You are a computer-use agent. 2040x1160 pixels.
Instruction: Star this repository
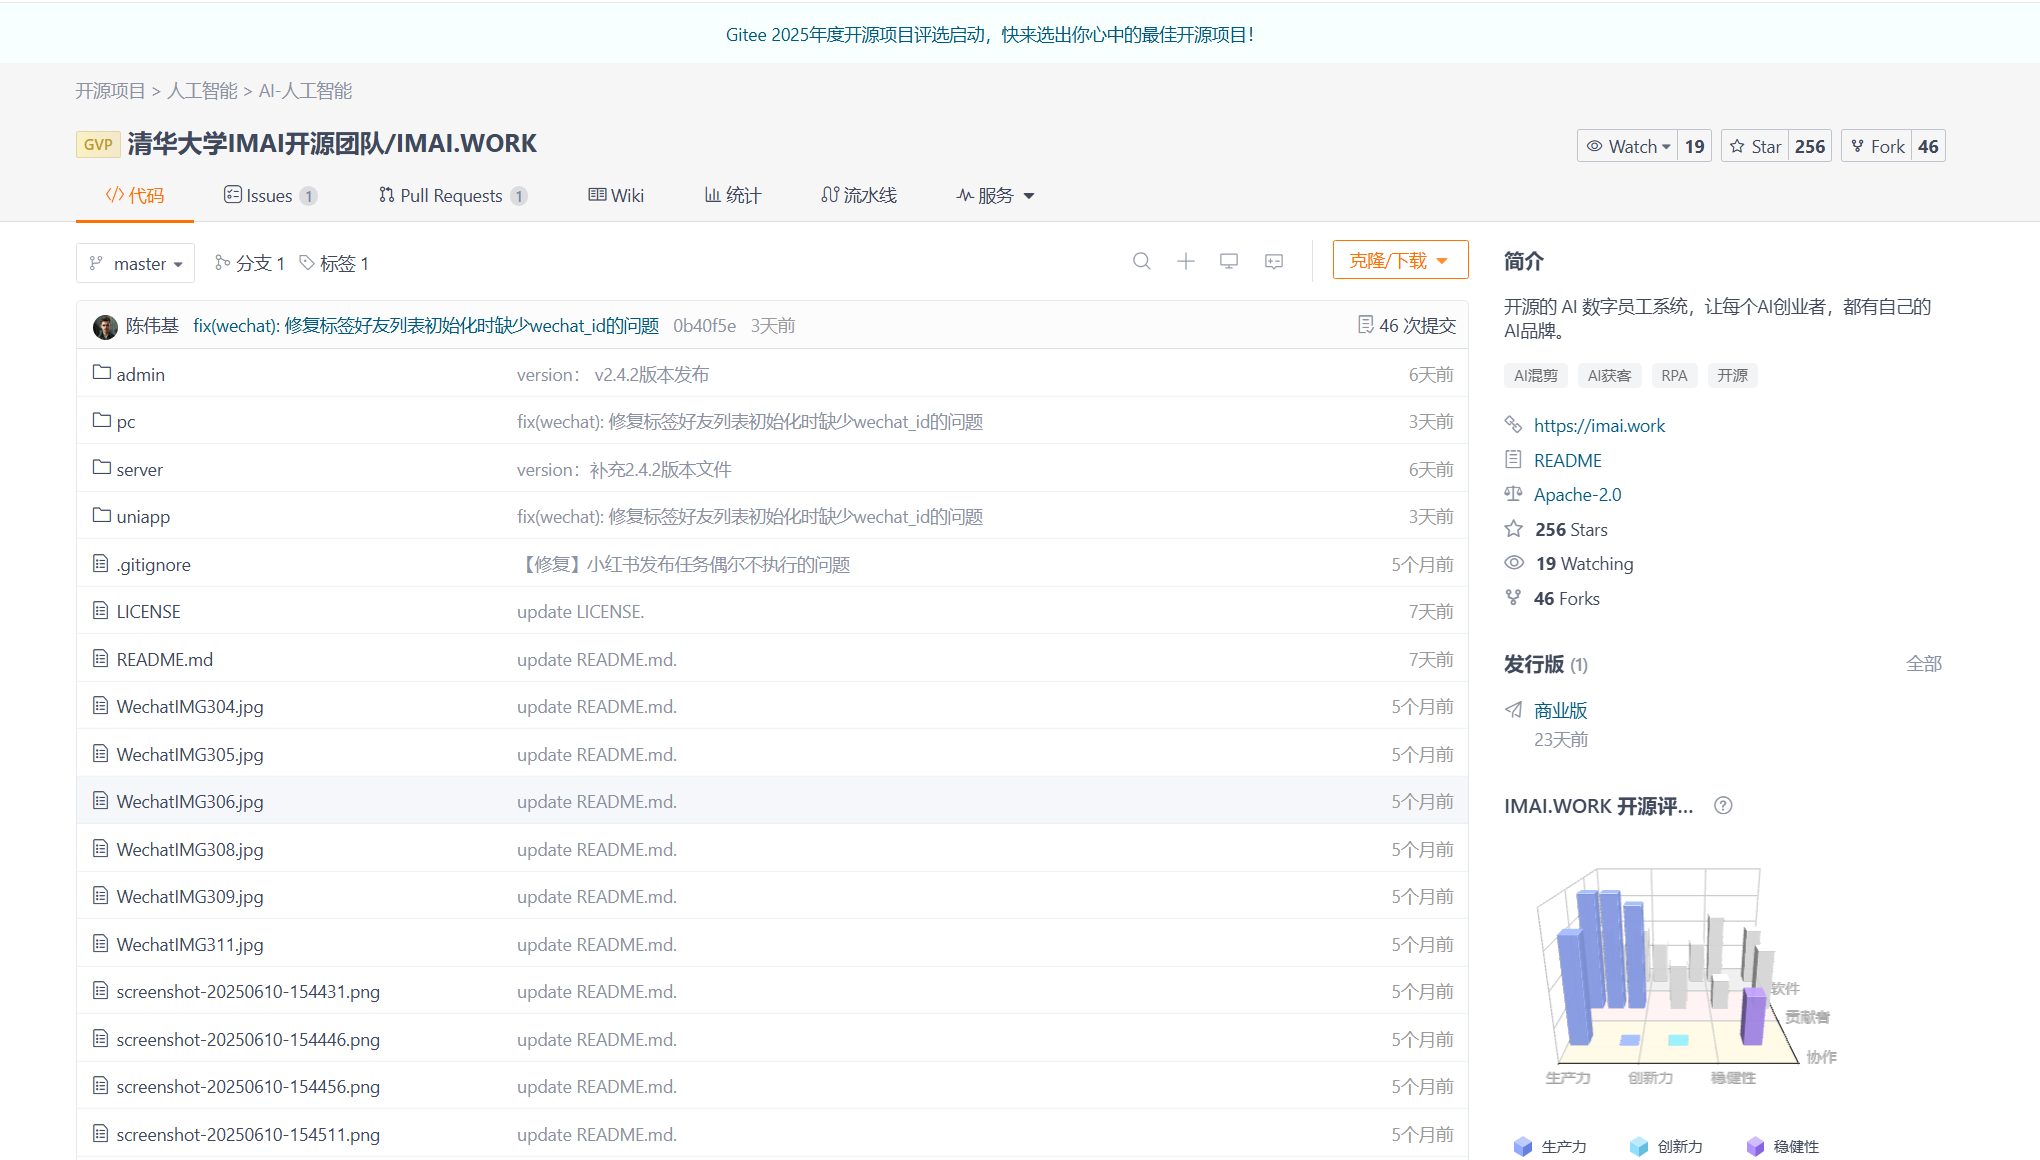point(1755,146)
